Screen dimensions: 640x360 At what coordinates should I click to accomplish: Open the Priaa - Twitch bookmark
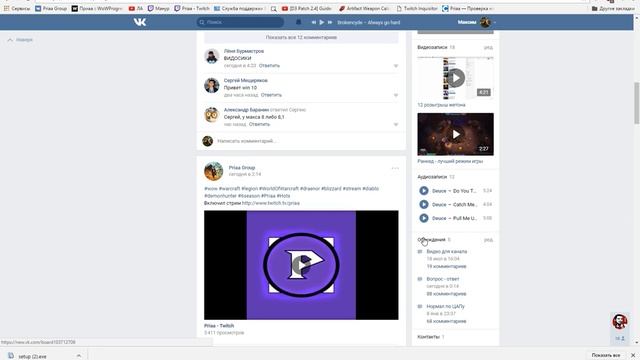(x=192, y=8)
